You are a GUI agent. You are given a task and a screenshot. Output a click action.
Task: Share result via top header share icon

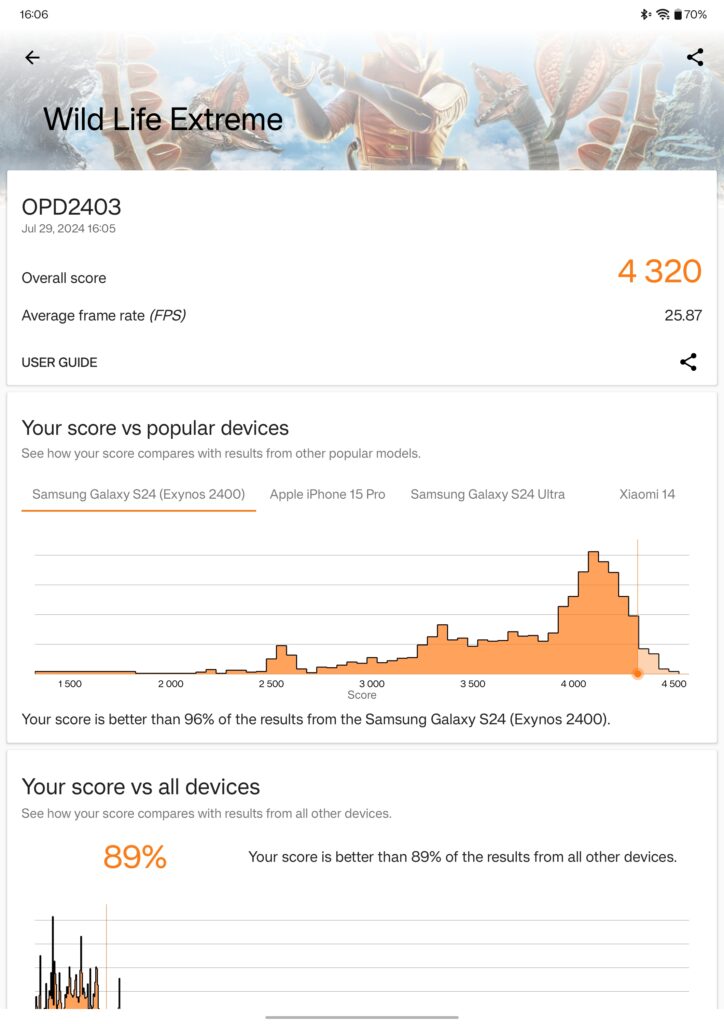tap(695, 57)
